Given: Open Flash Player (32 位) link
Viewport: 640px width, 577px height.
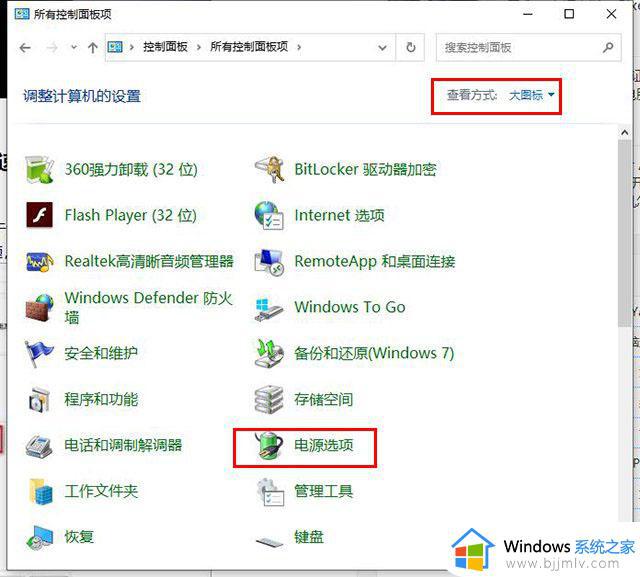Looking at the screenshot, I should pyautogui.click(x=131, y=215).
